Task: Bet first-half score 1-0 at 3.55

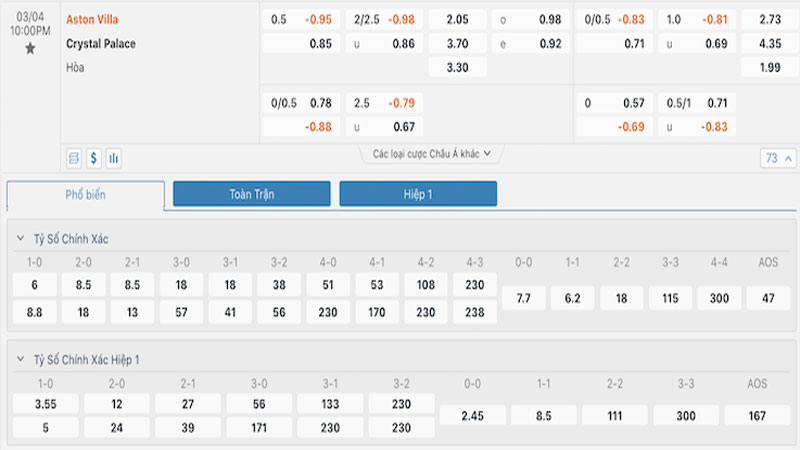Action: (x=45, y=404)
